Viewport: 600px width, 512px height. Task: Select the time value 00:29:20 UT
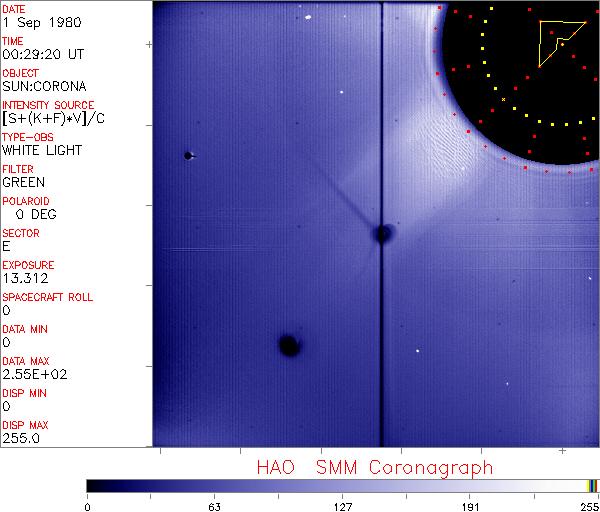point(43,55)
